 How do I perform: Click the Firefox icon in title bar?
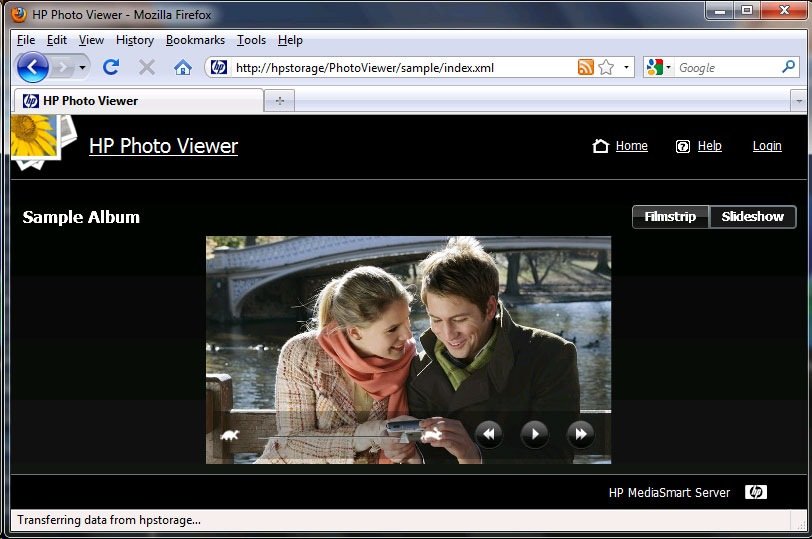coord(19,14)
